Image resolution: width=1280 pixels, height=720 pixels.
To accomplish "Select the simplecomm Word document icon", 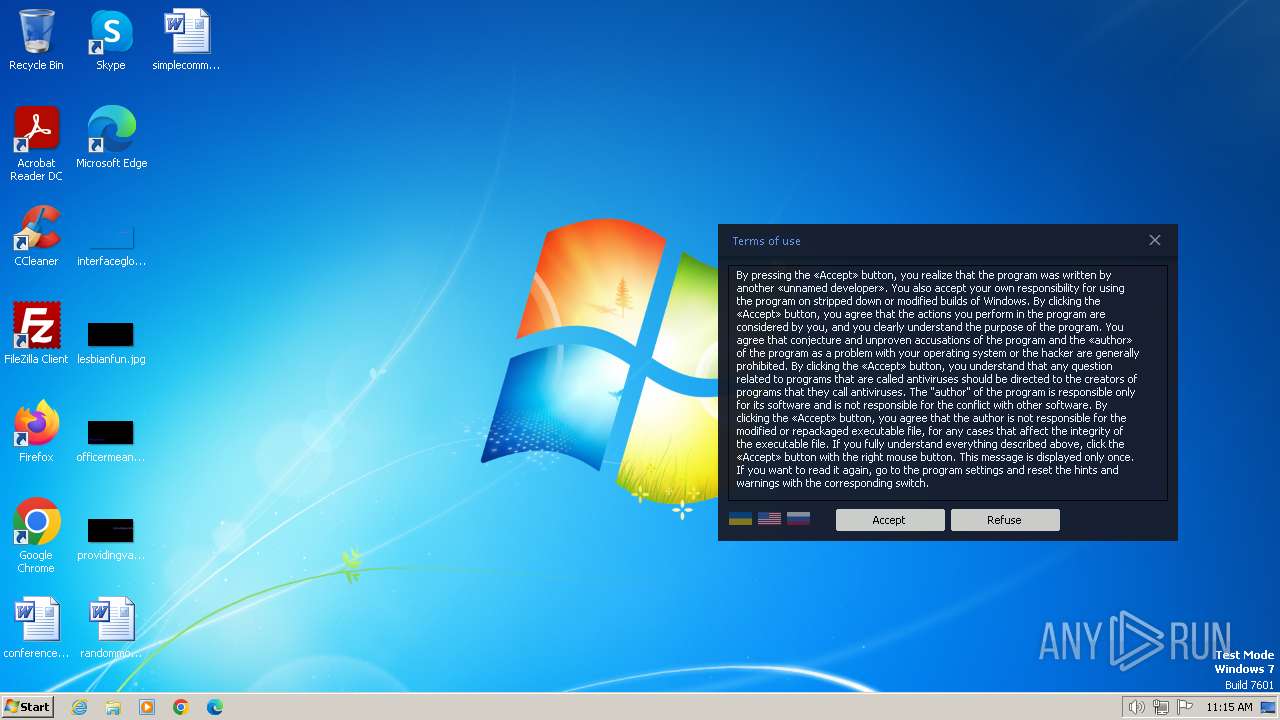I will click(186, 40).
